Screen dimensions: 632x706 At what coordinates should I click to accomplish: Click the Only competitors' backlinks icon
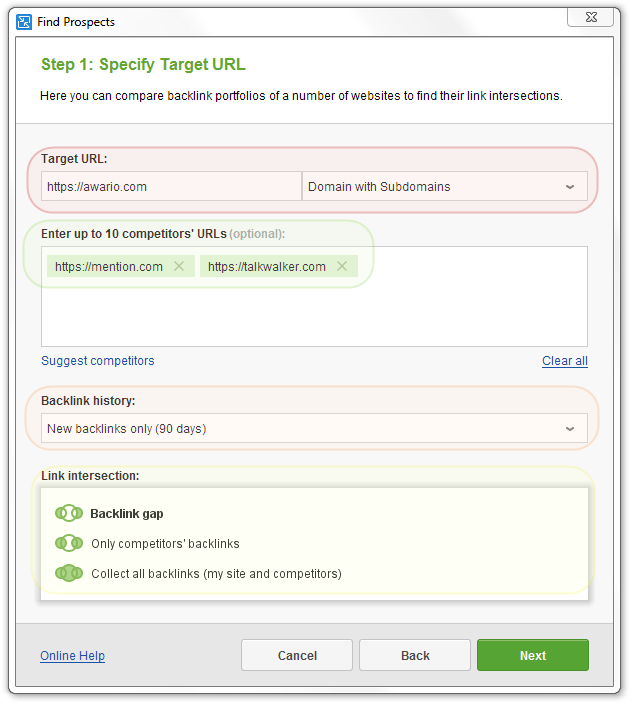point(69,543)
